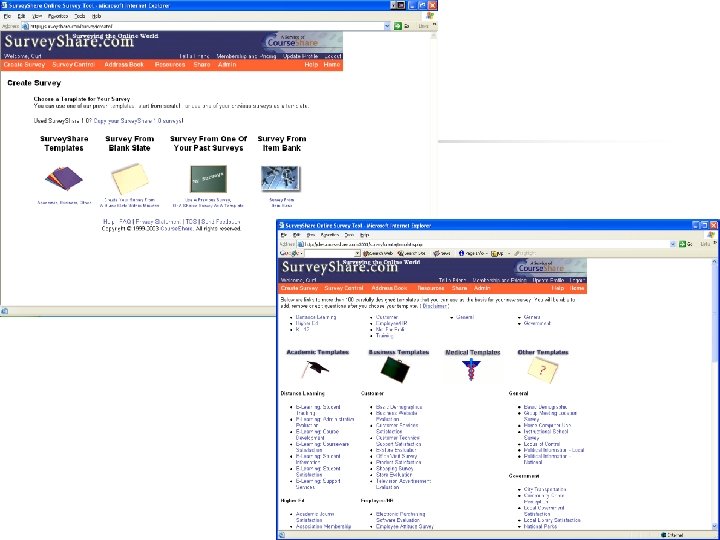This screenshot has height=540, width=720.
Task: Click Employee Attitude Survey template link
Action: (405, 526)
